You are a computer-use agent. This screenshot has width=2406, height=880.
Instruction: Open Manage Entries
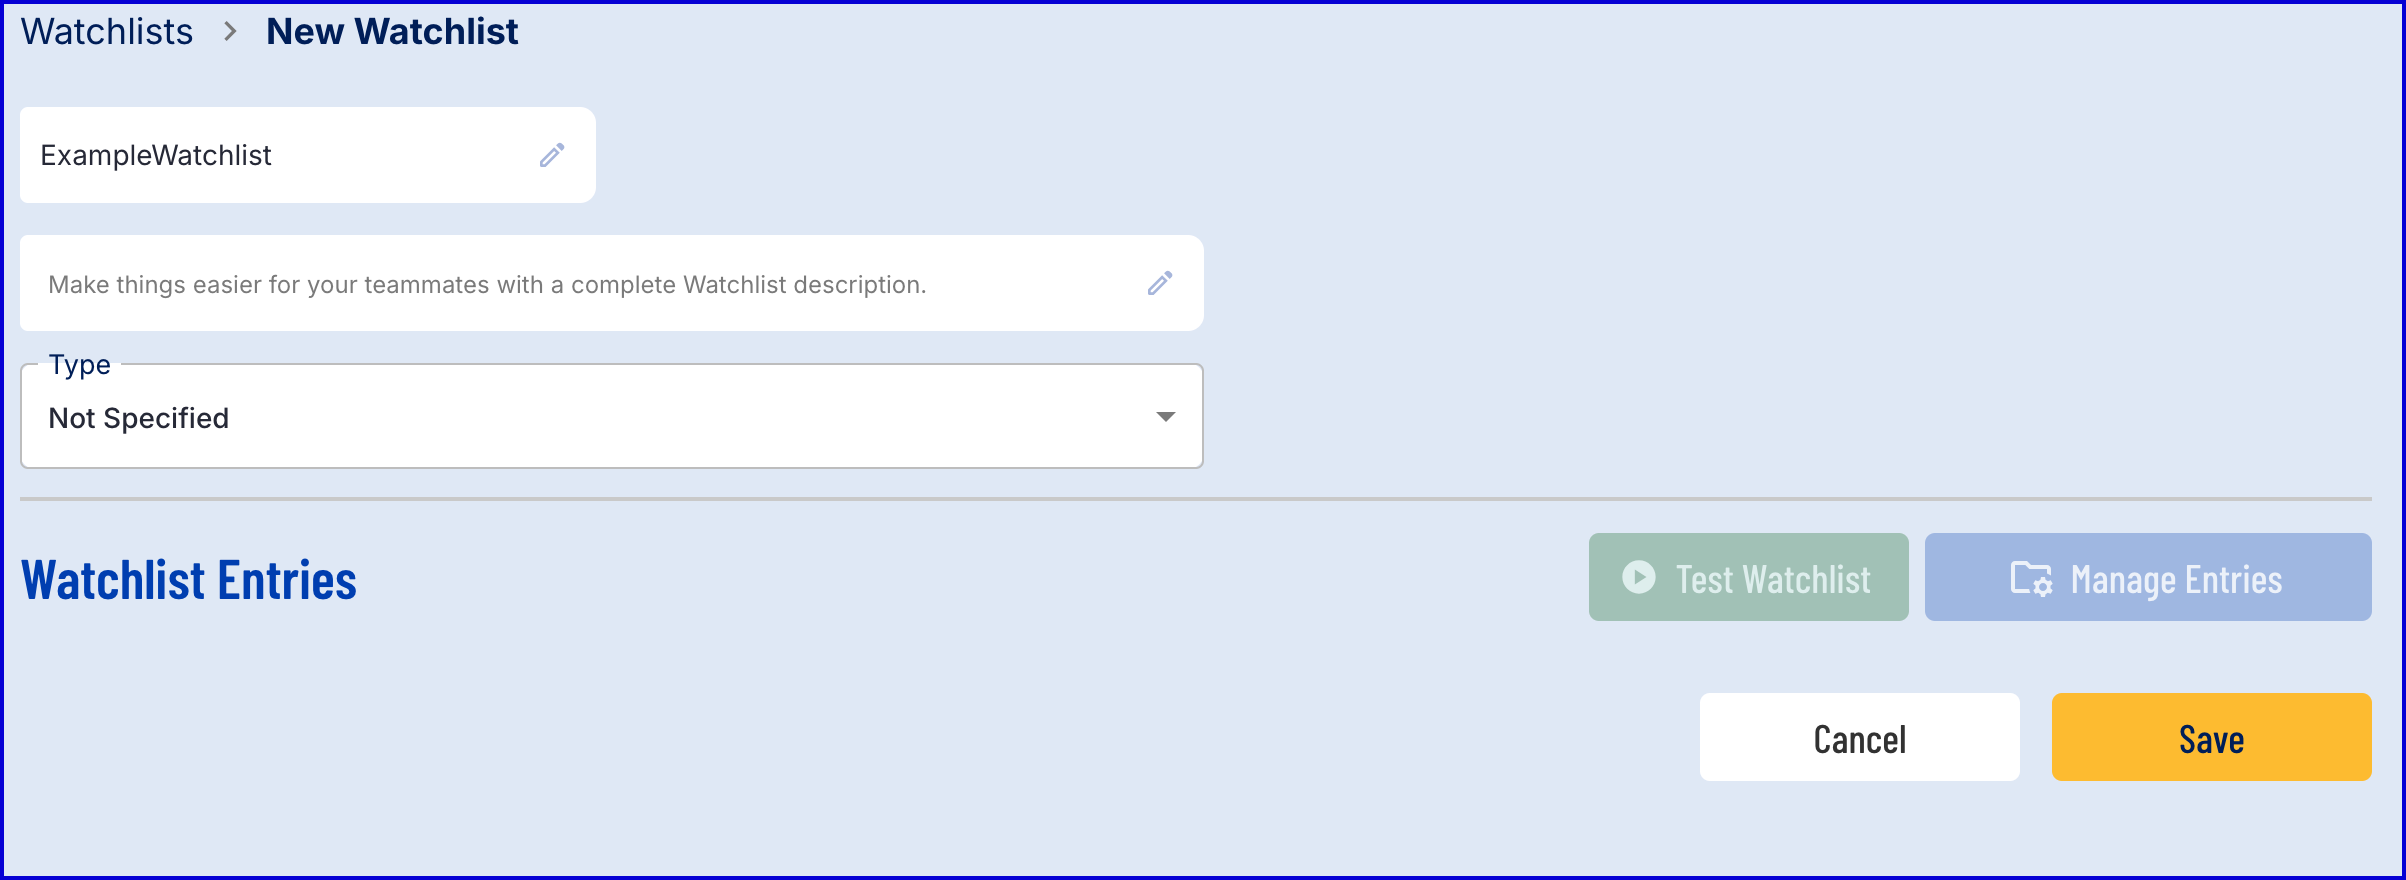tap(2147, 577)
